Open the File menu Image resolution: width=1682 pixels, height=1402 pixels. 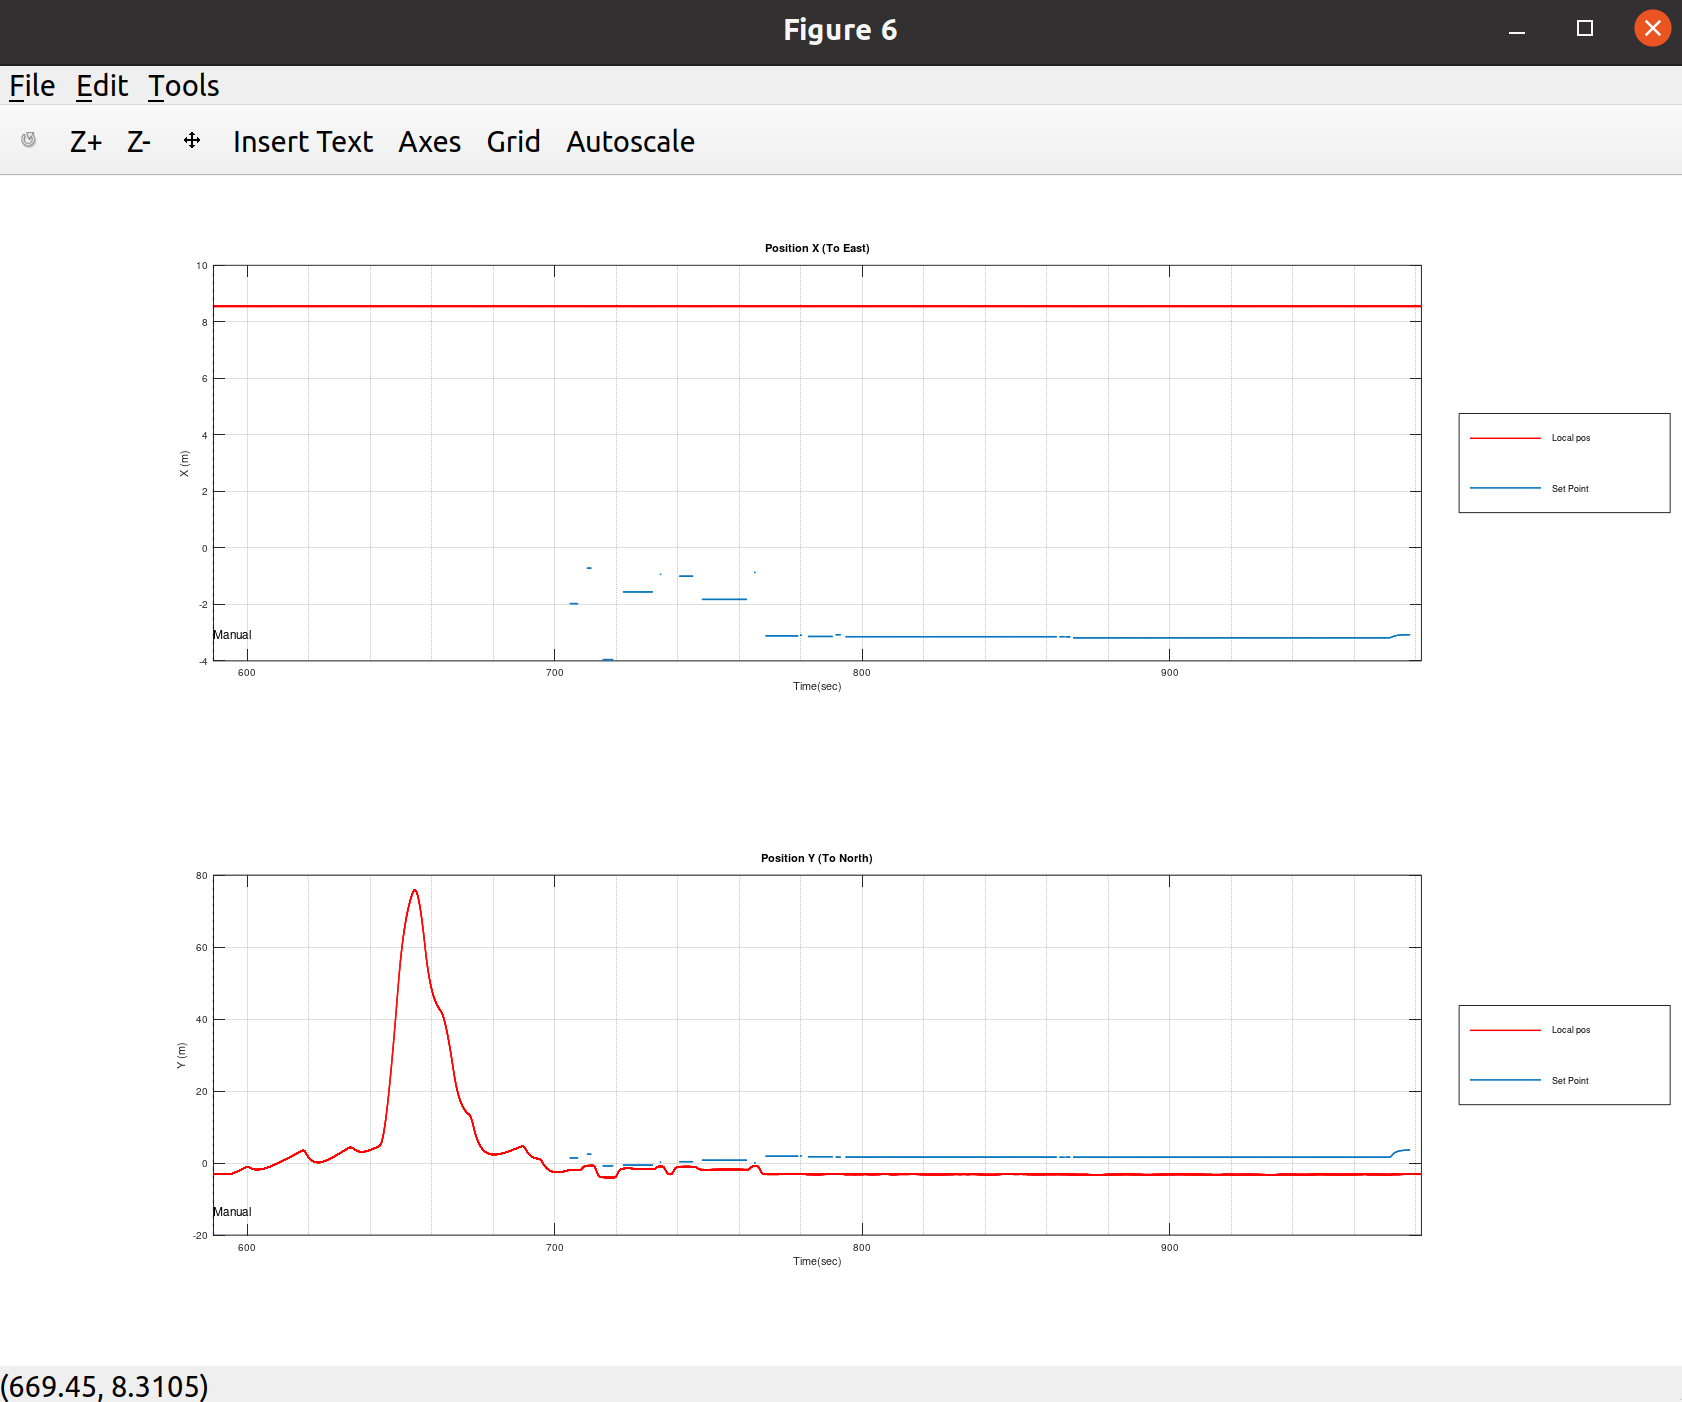click(x=32, y=86)
